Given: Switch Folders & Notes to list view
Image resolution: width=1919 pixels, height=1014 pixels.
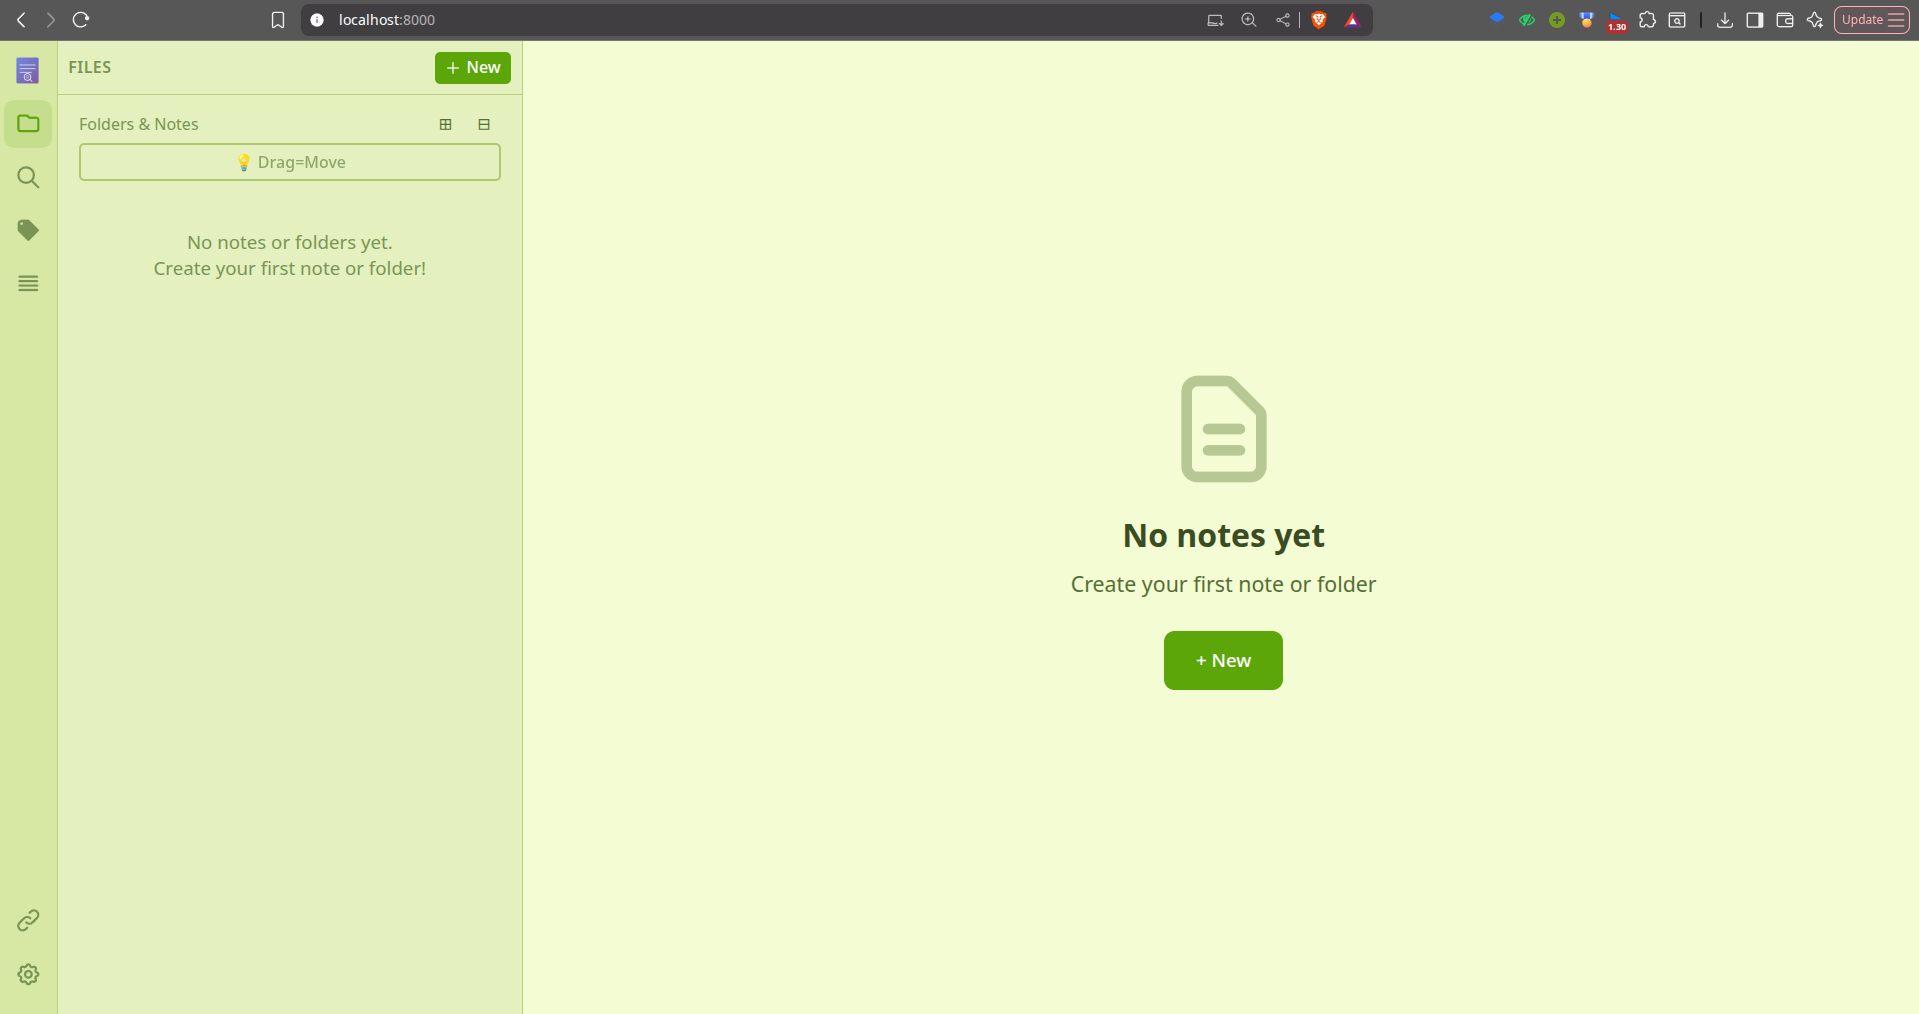Looking at the screenshot, I should [484, 124].
